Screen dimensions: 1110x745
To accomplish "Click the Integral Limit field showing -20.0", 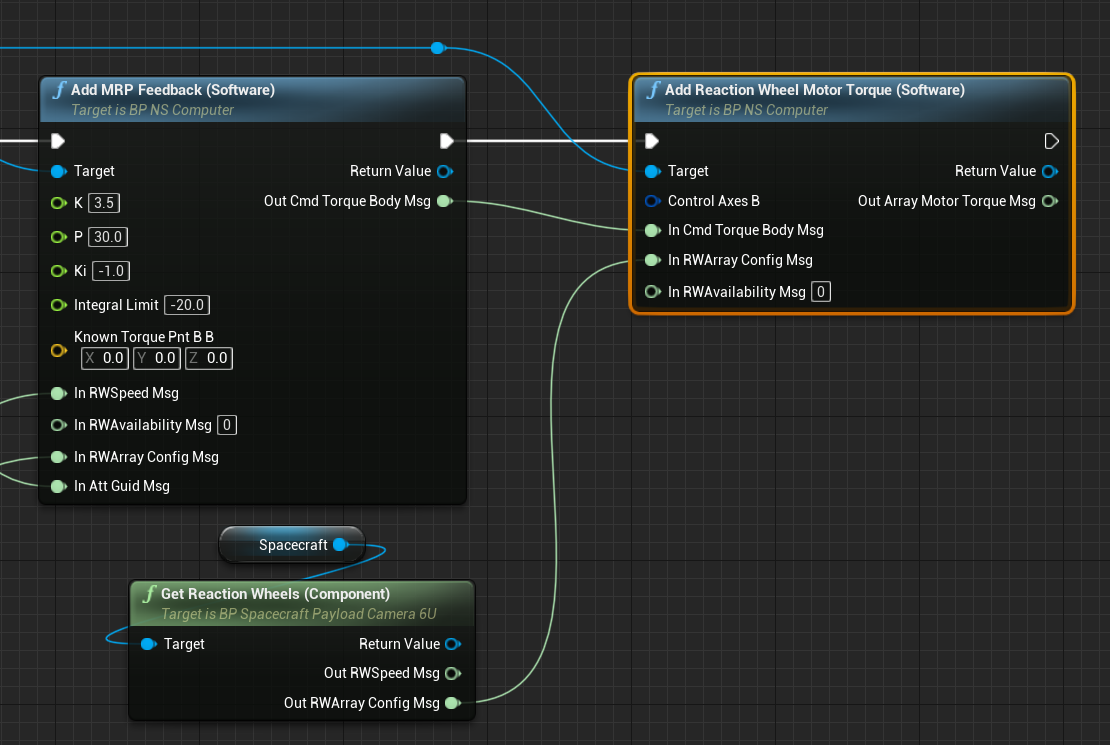I will coord(189,305).
